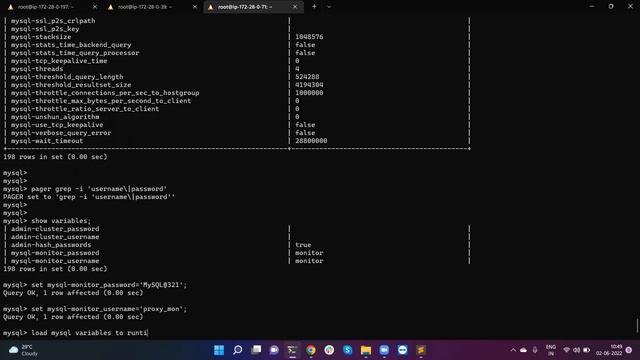Click mysql-stats_time_query_processor variable name

75,53
